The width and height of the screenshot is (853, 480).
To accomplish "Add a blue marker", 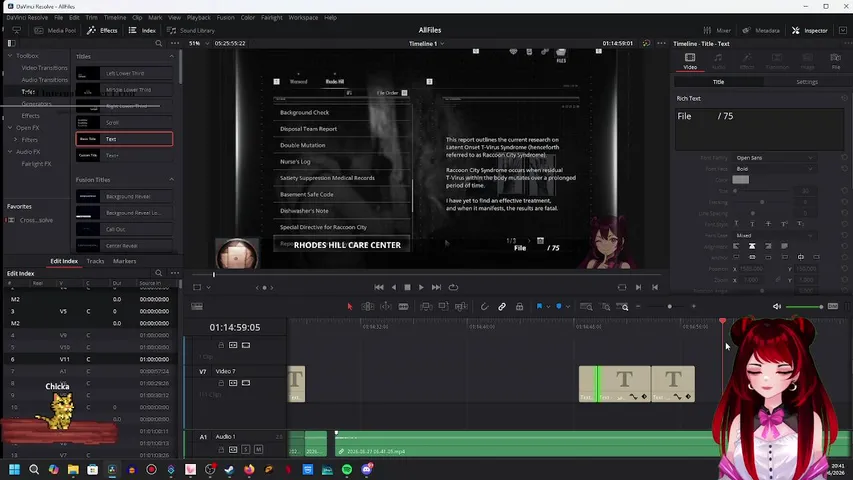I will pyautogui.click(x=559, y=306).
